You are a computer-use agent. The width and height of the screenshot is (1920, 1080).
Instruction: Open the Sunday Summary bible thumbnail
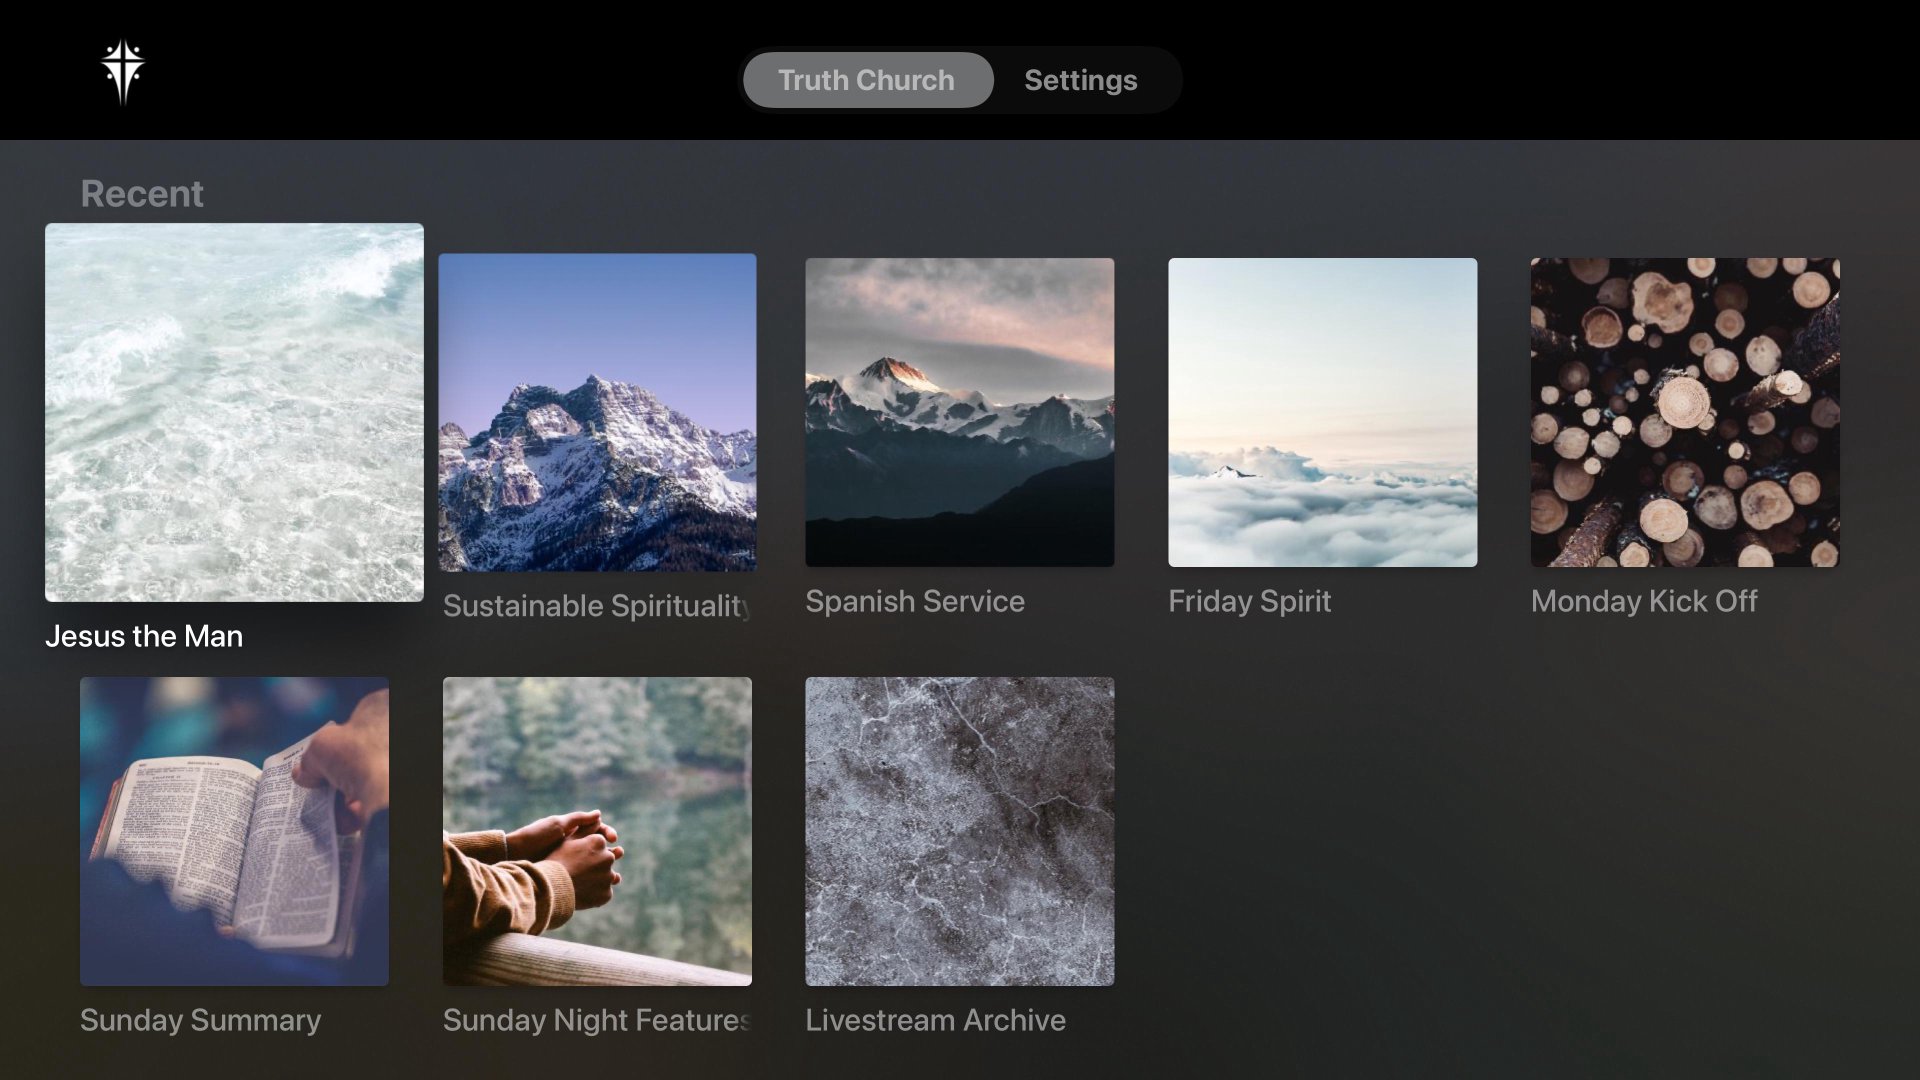(x=234, y=831)
